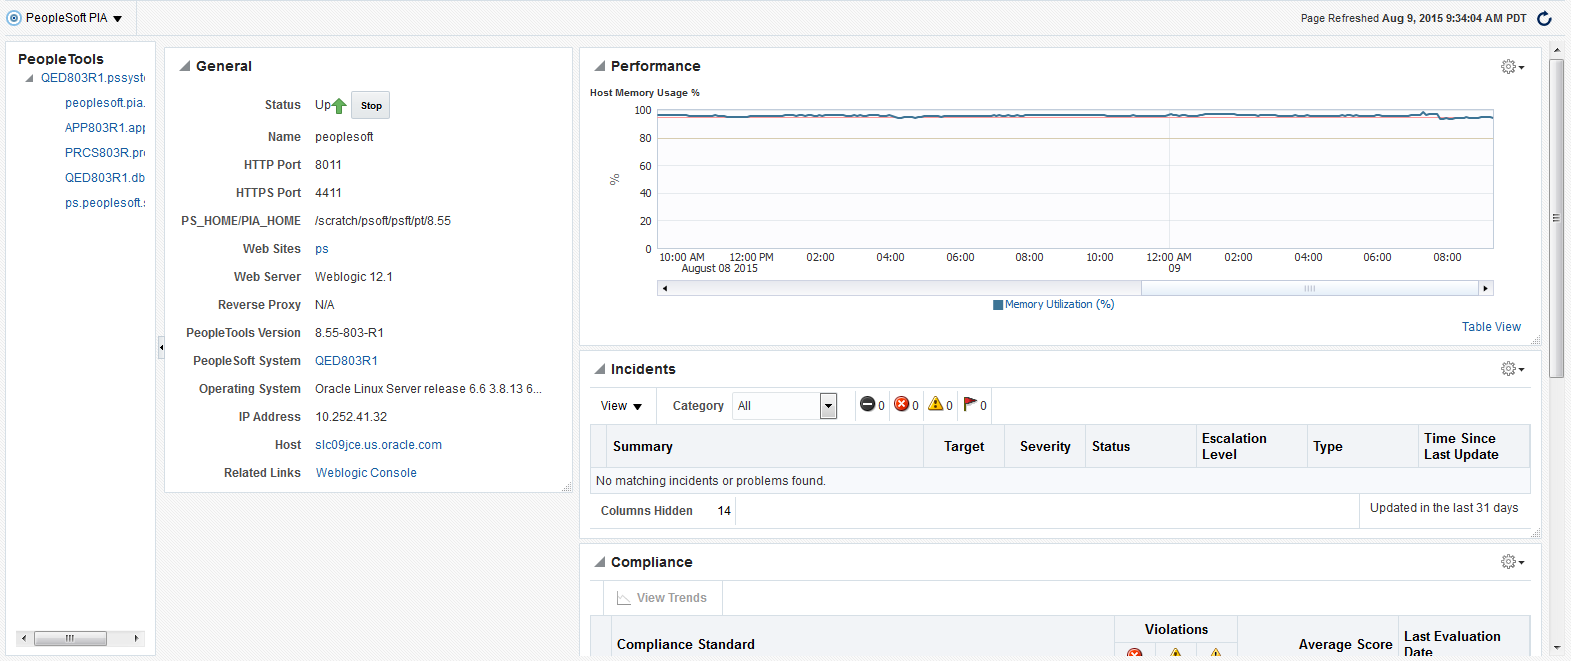The height and width of the screenshot is (661, 1571).
Task: Click the Violations column header
Action: pyautogui.click(x=1176, y=629)
